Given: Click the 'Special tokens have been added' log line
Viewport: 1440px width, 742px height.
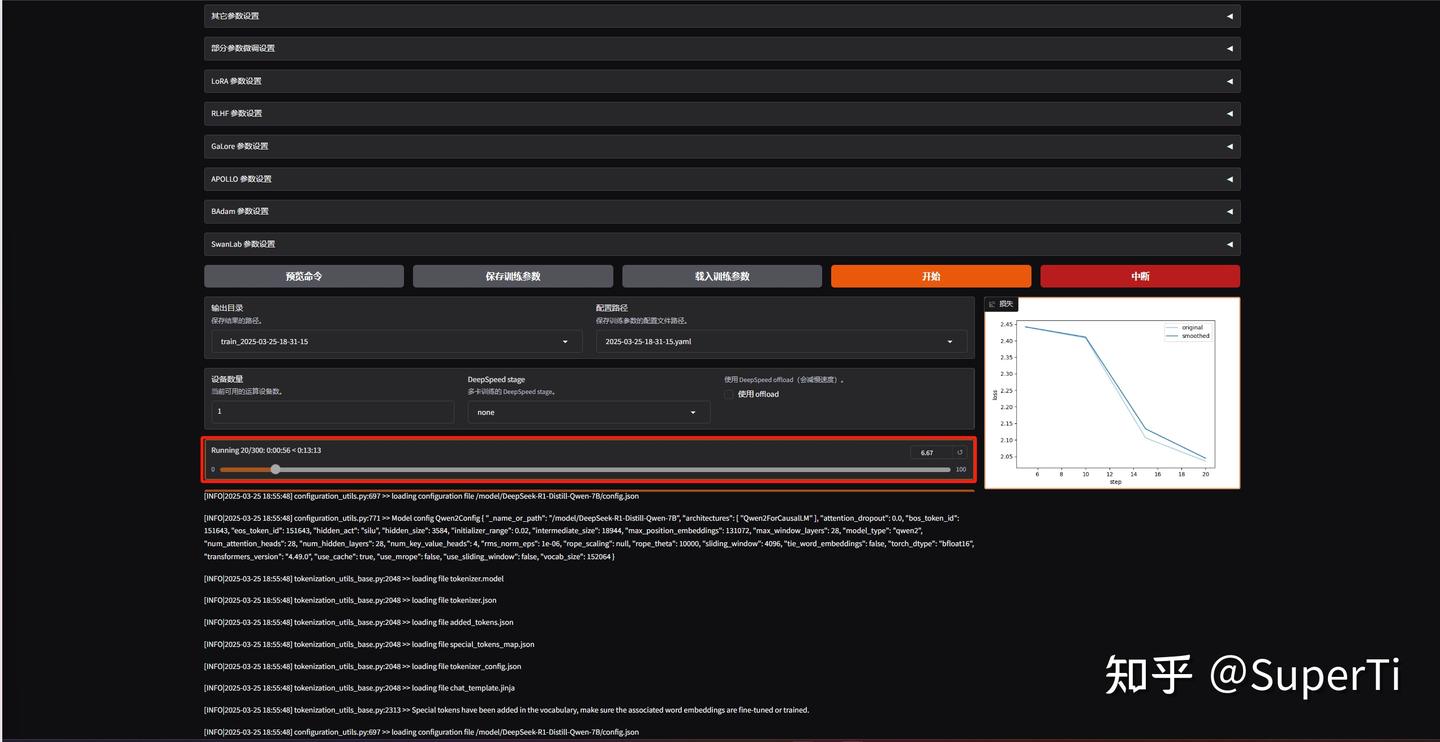Looking at the screenshot, I should [x=506, y=710].
